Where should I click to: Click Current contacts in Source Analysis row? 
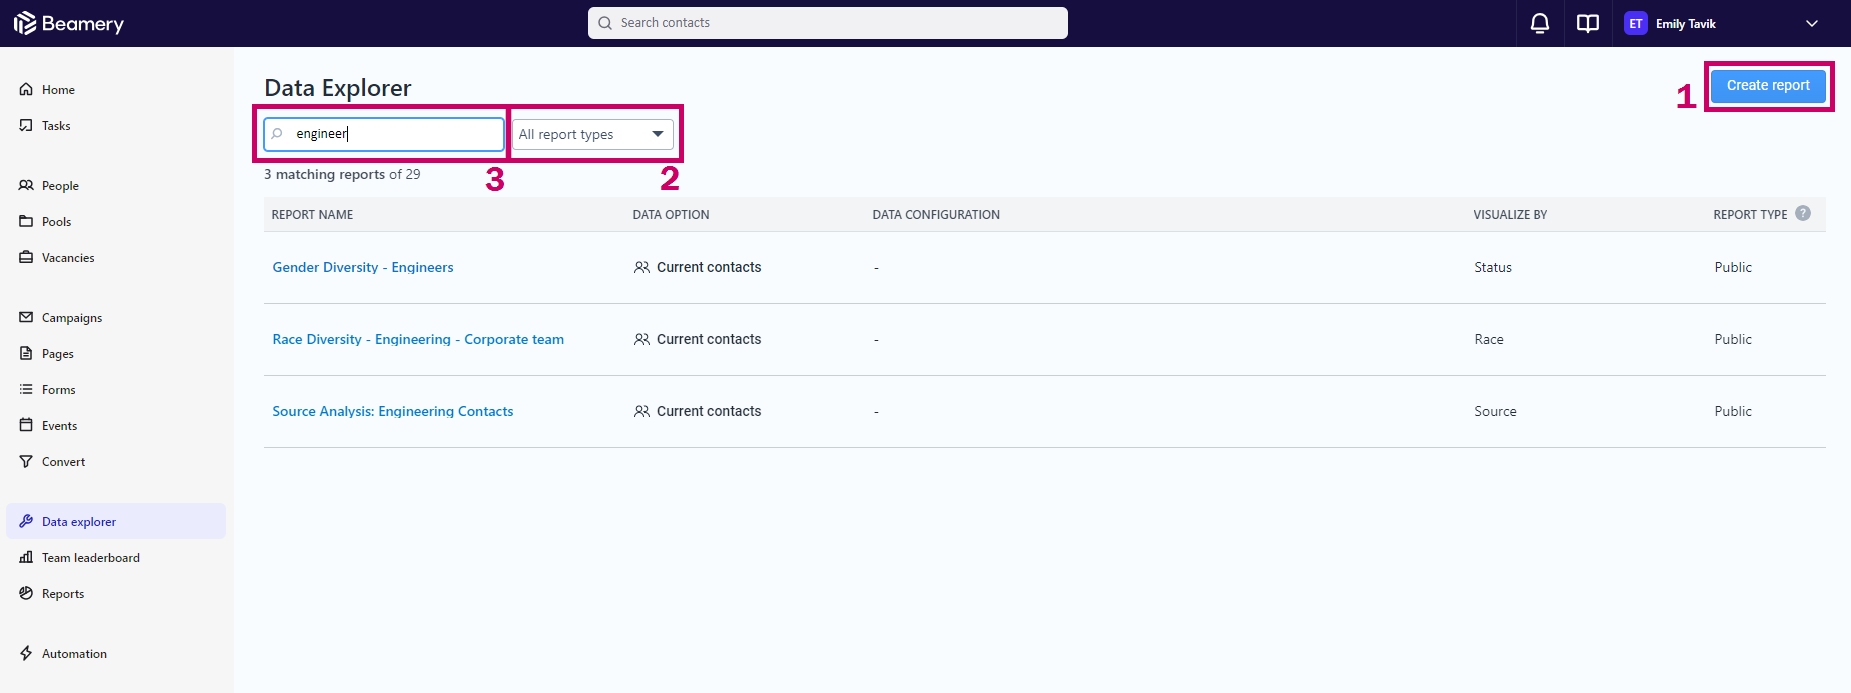(698, 411)
